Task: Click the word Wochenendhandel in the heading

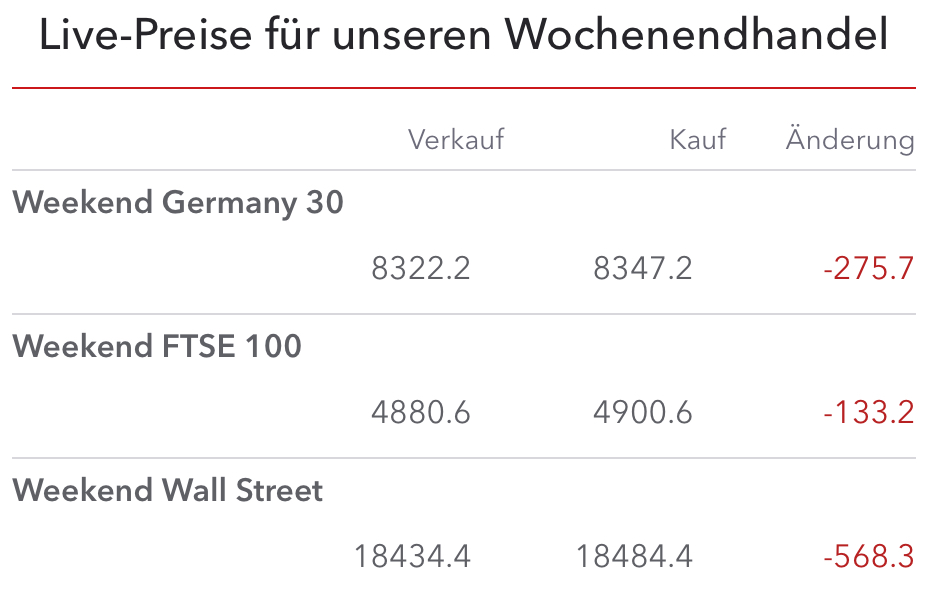Action: tap(696, 36)
